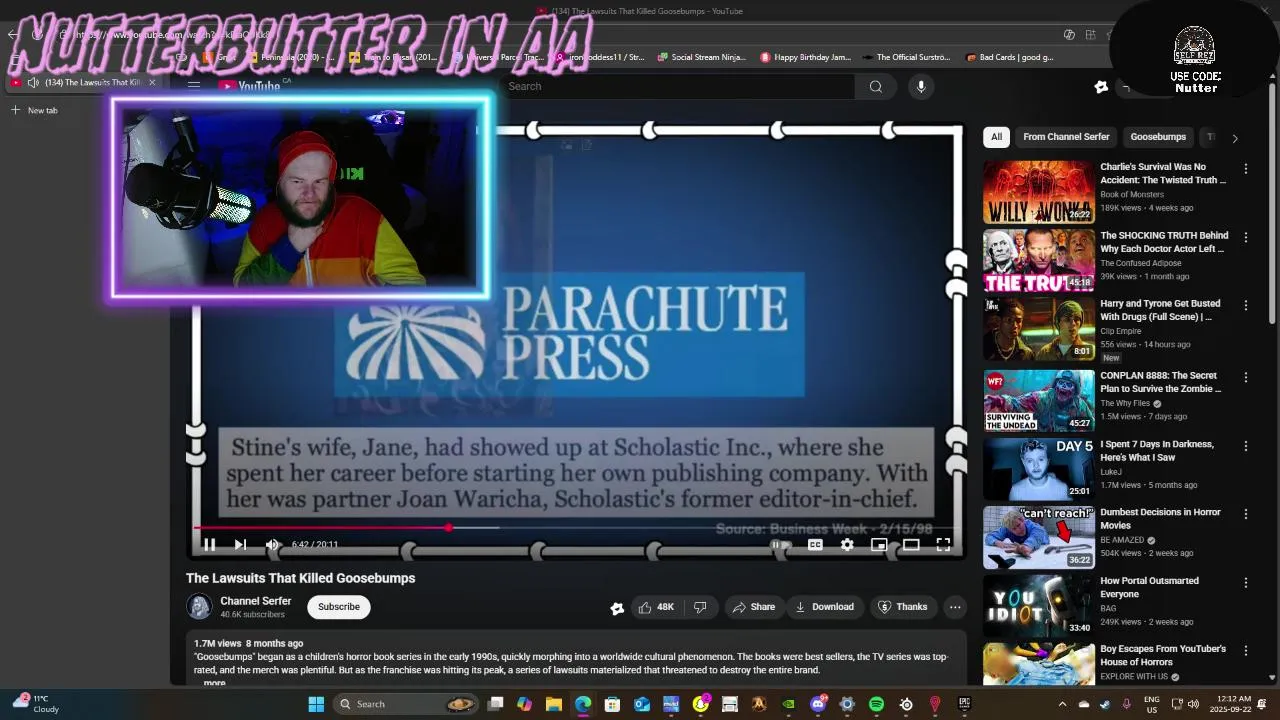Viewport: 1280px width, 720px height.
Task: Start voice search with microphone
Action: coord(921,86)
